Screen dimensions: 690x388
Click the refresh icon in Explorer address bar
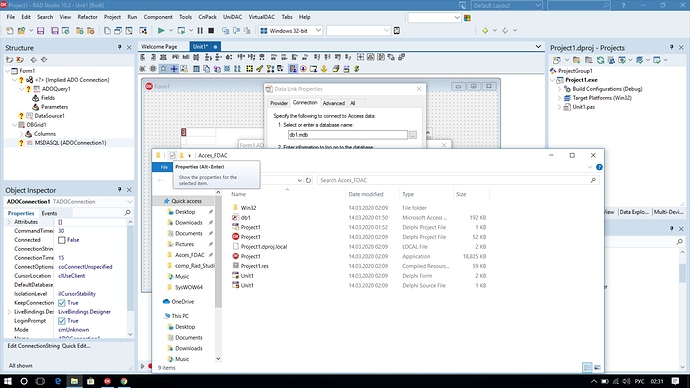308,180
